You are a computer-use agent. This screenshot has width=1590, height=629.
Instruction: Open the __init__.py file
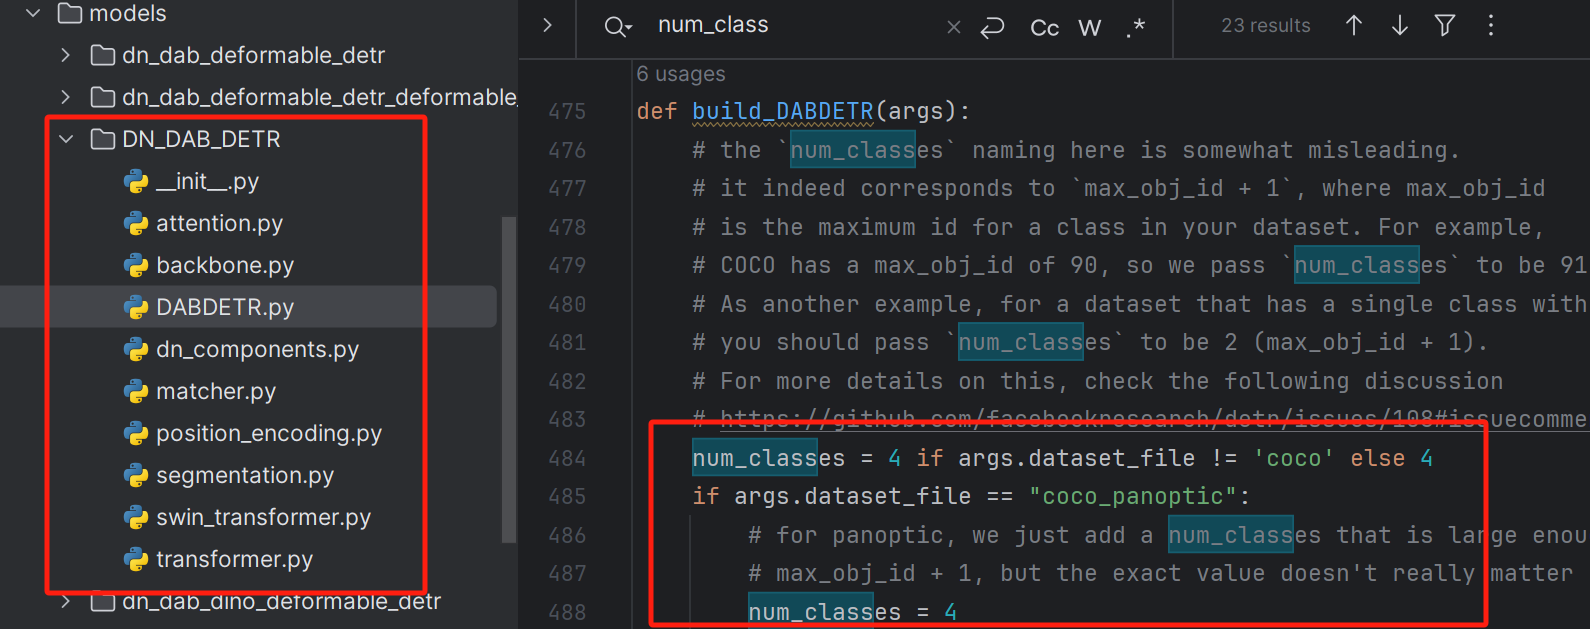point(207,181)
